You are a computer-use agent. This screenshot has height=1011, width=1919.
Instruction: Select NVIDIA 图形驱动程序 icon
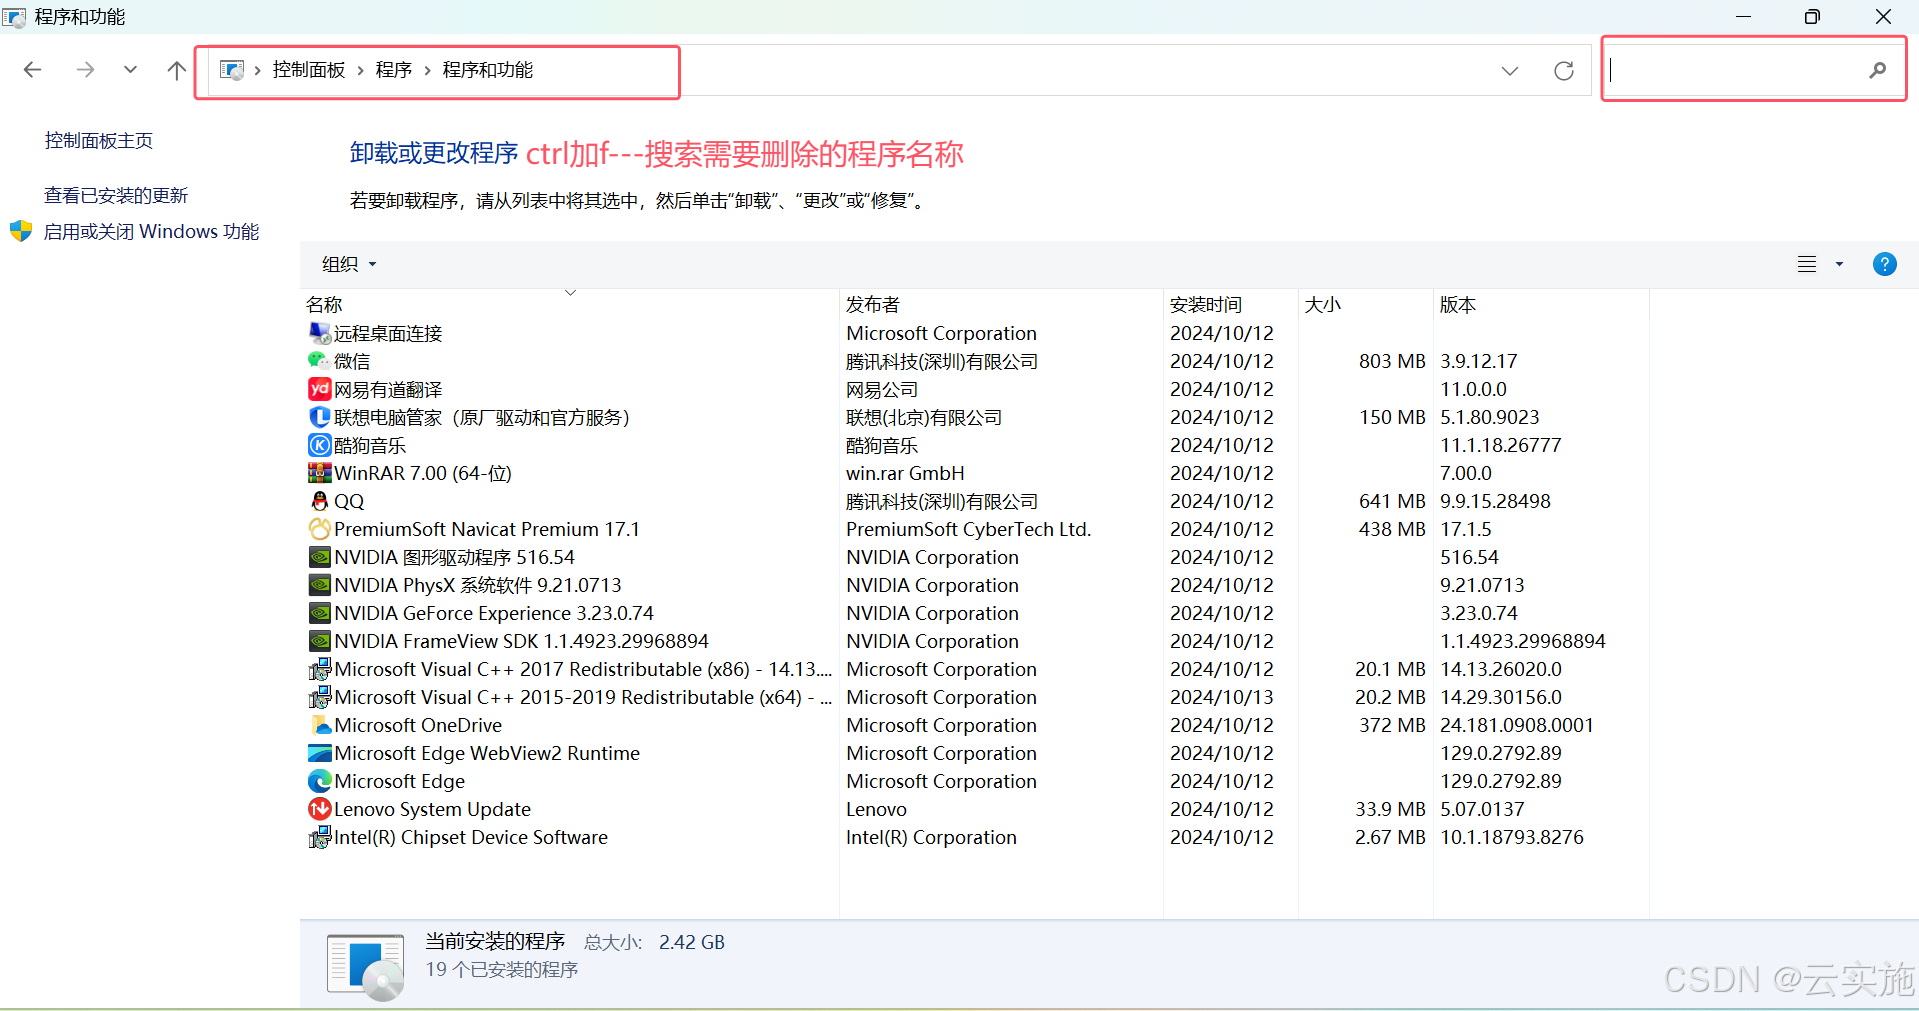(320, 557)
